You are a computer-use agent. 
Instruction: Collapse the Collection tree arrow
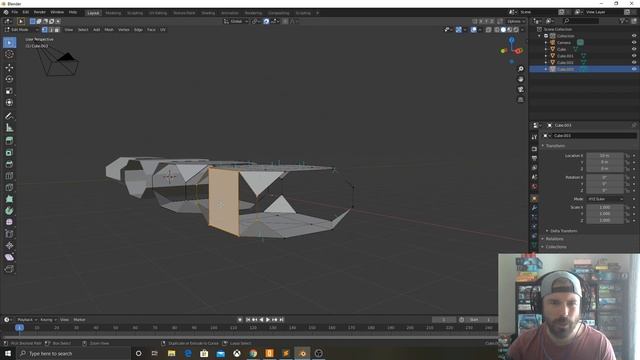click(540, 36)
